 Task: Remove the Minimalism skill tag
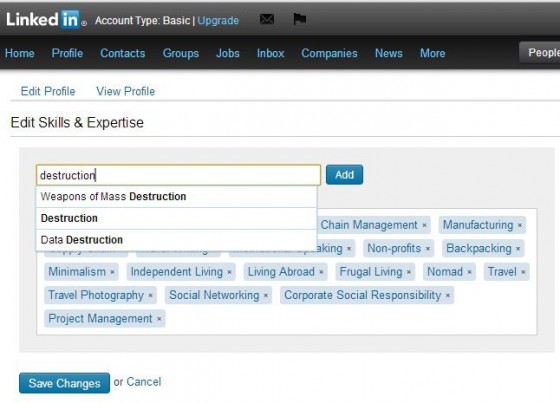tap(112, 272)
